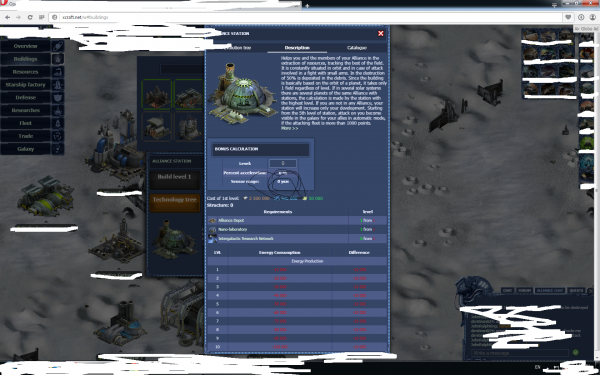Click the Build level 1 button
The height and width of the screenshot is (375, 600).
tap(174, 178)
